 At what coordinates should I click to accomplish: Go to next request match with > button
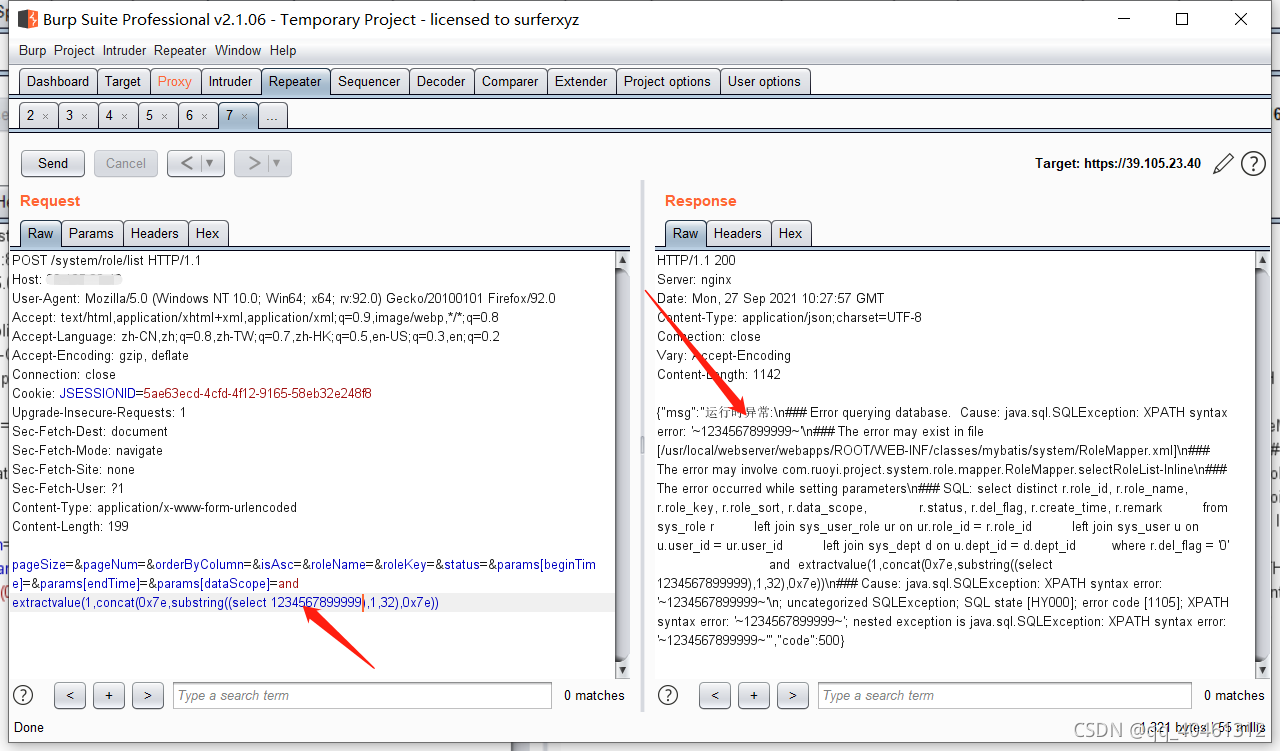pos(148,695)
